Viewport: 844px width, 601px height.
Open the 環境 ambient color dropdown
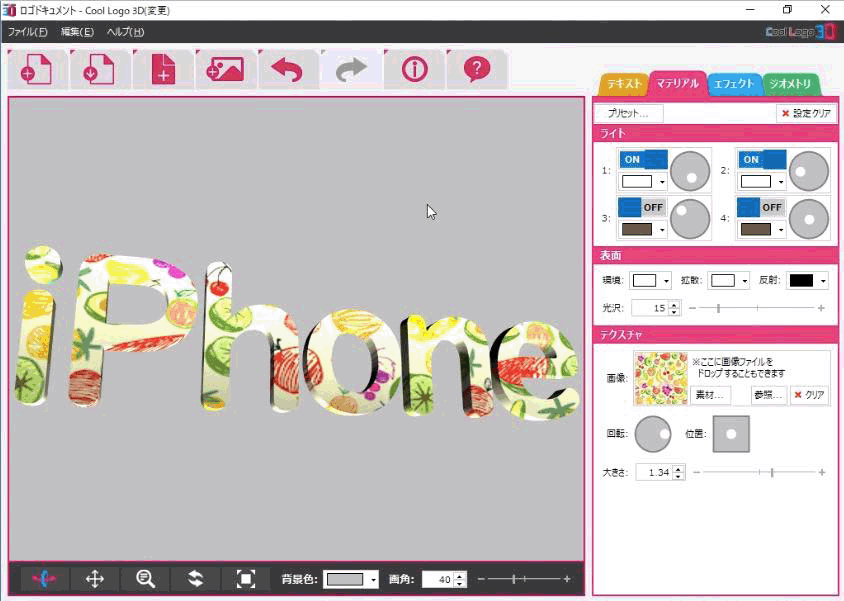(x=666, y=280)
